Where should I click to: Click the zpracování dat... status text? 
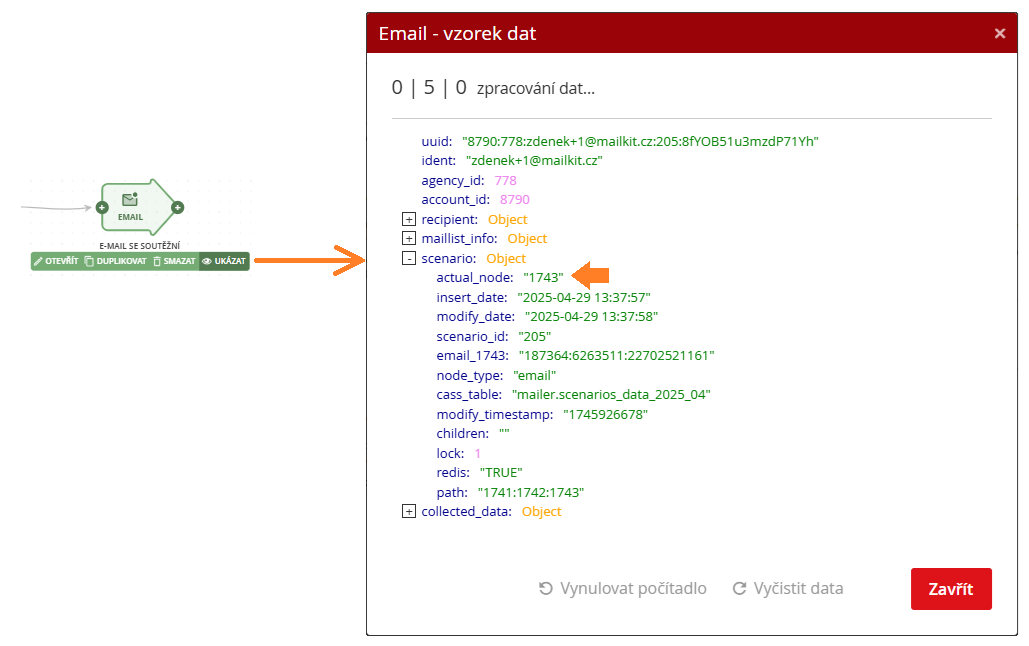(536, 89)
